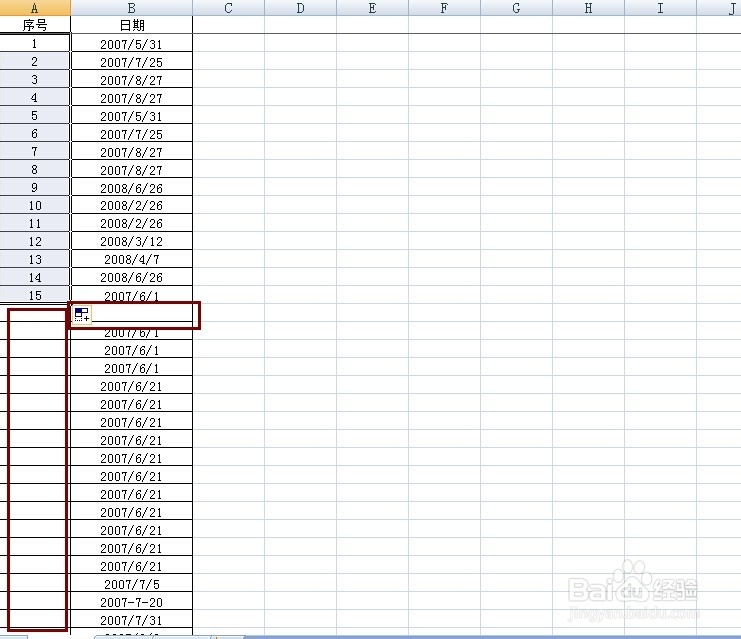The image size is (741, 639).
Task: Click date 2007/5/31 beside serial 1
Action: [132, 43]
